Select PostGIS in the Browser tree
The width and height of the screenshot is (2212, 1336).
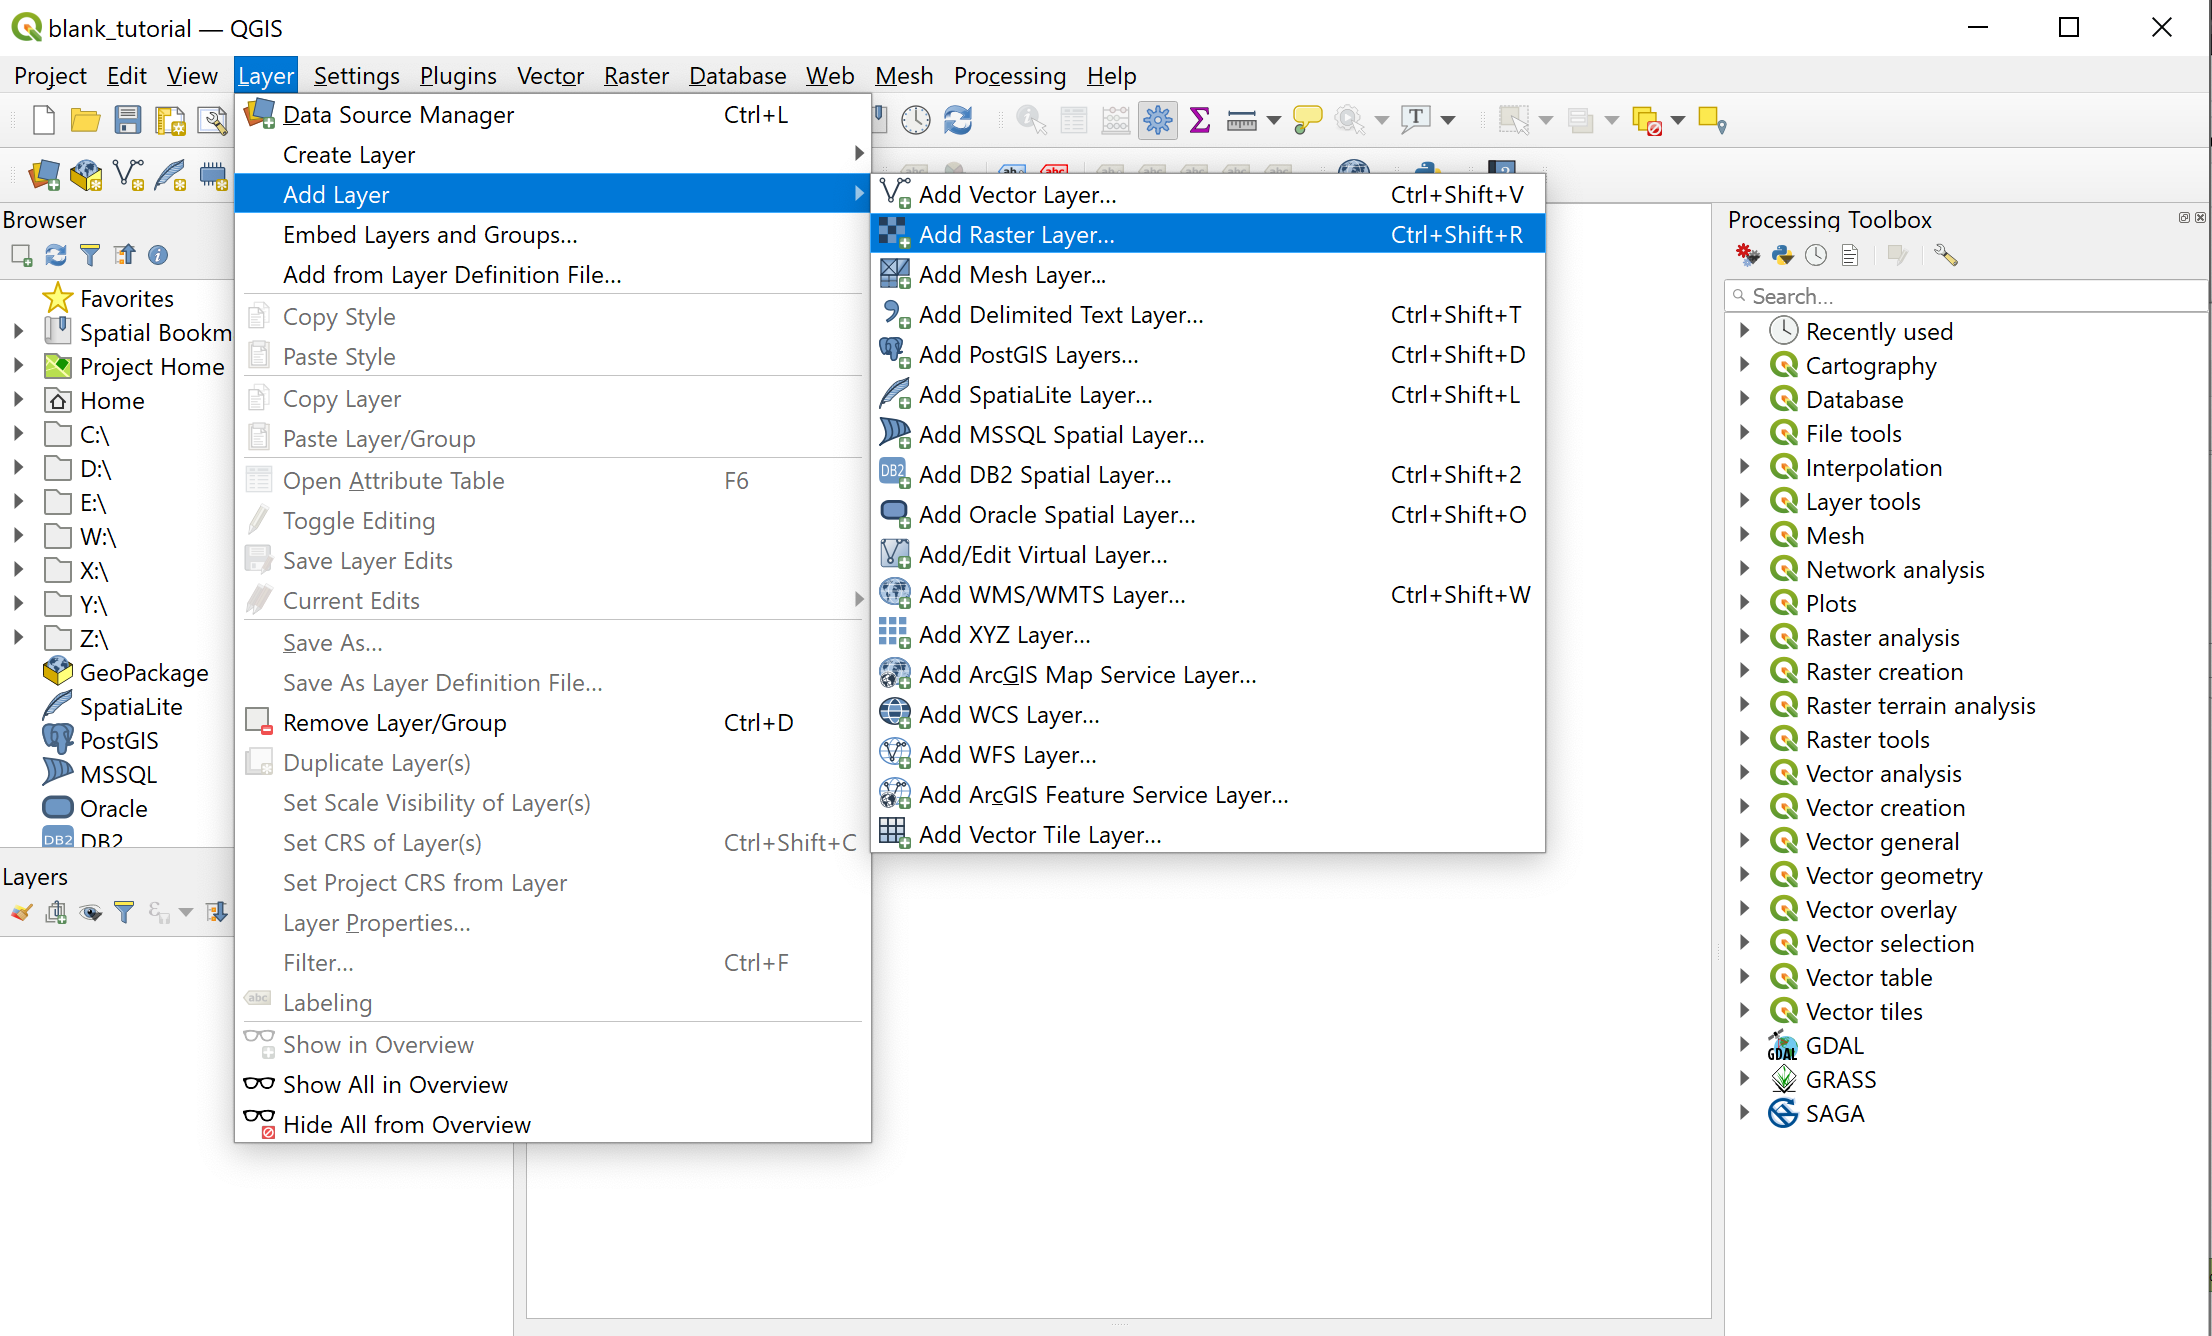(x=119, y=740)
